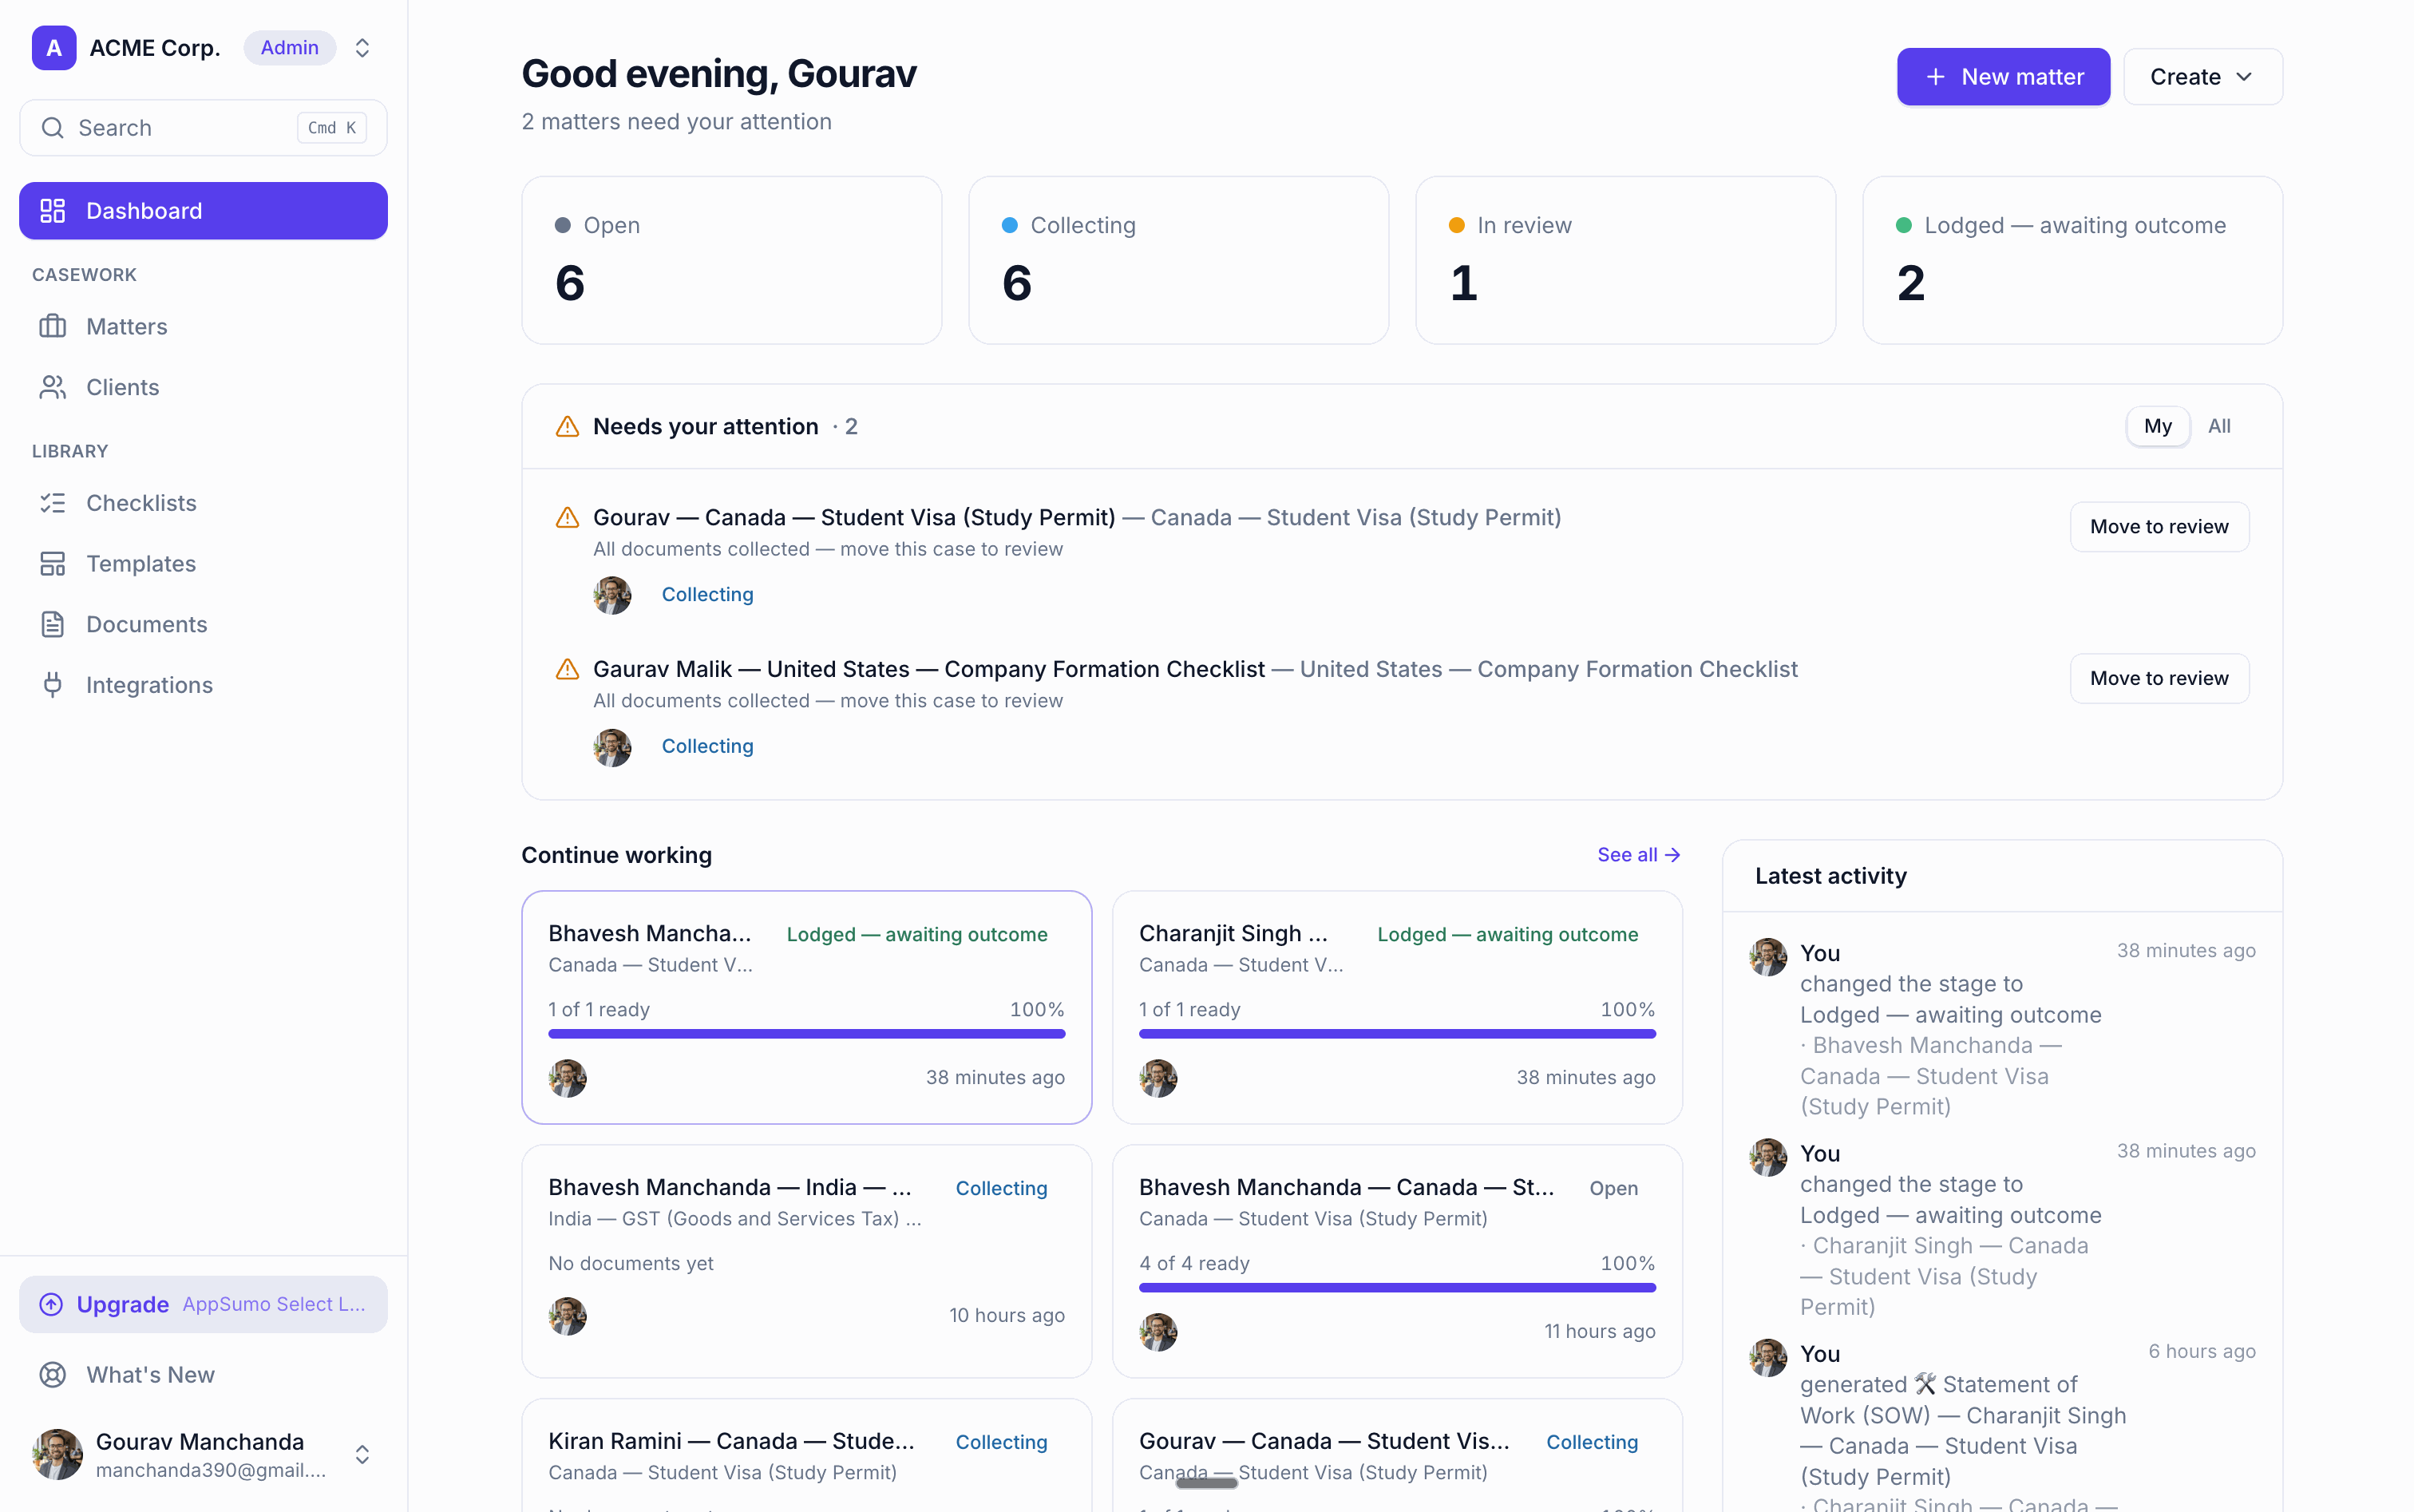The width and height of the screenshot is (2414, 1512).
Task: Click the Clients people icon
Action: point(52,388)
